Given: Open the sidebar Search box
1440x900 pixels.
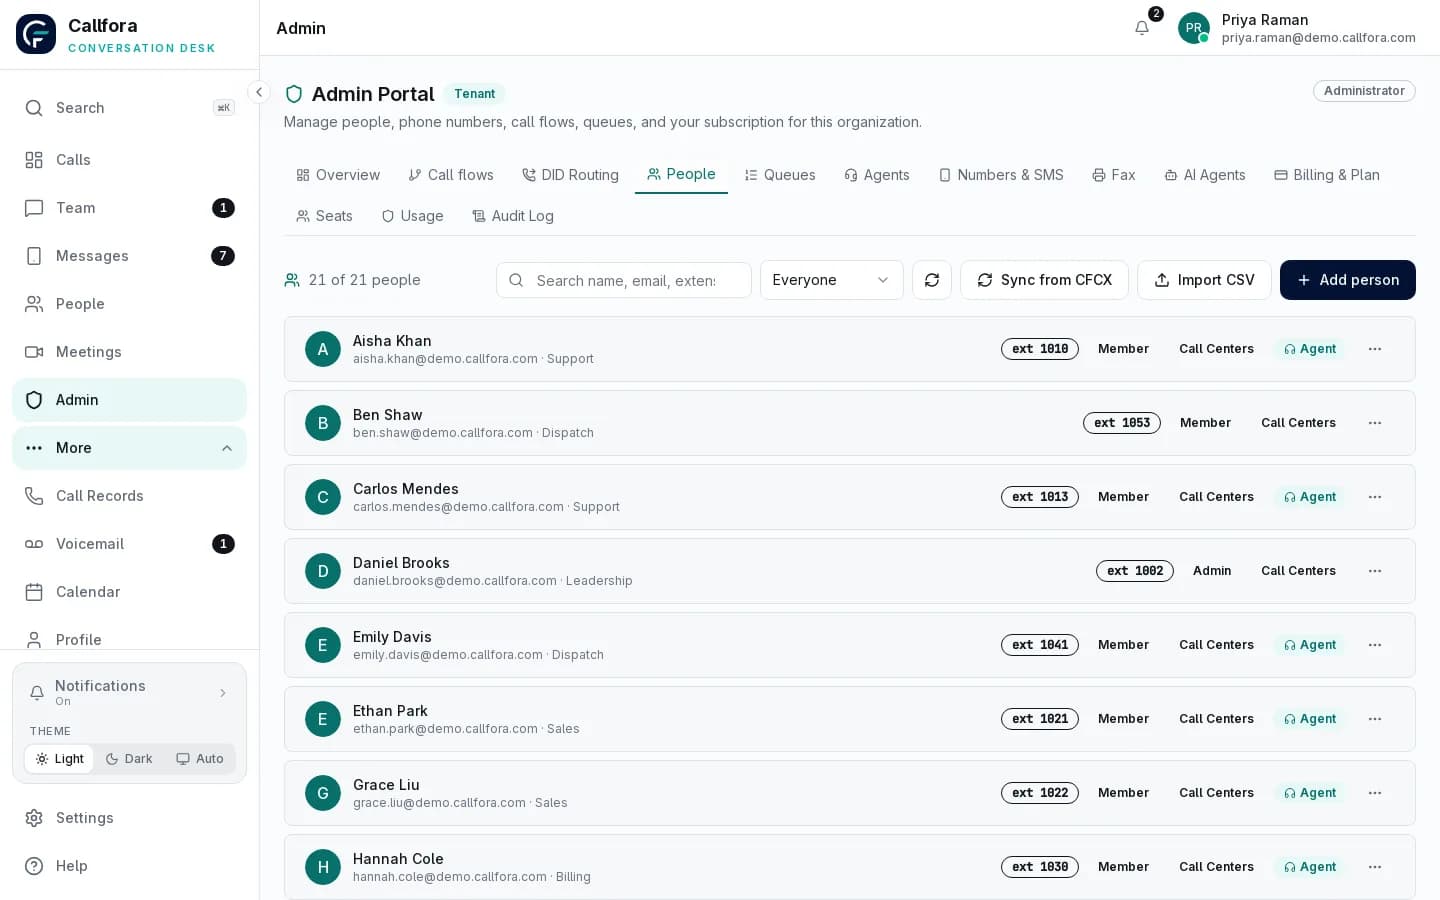Looking at the screenshot, I should click(129, 108).
